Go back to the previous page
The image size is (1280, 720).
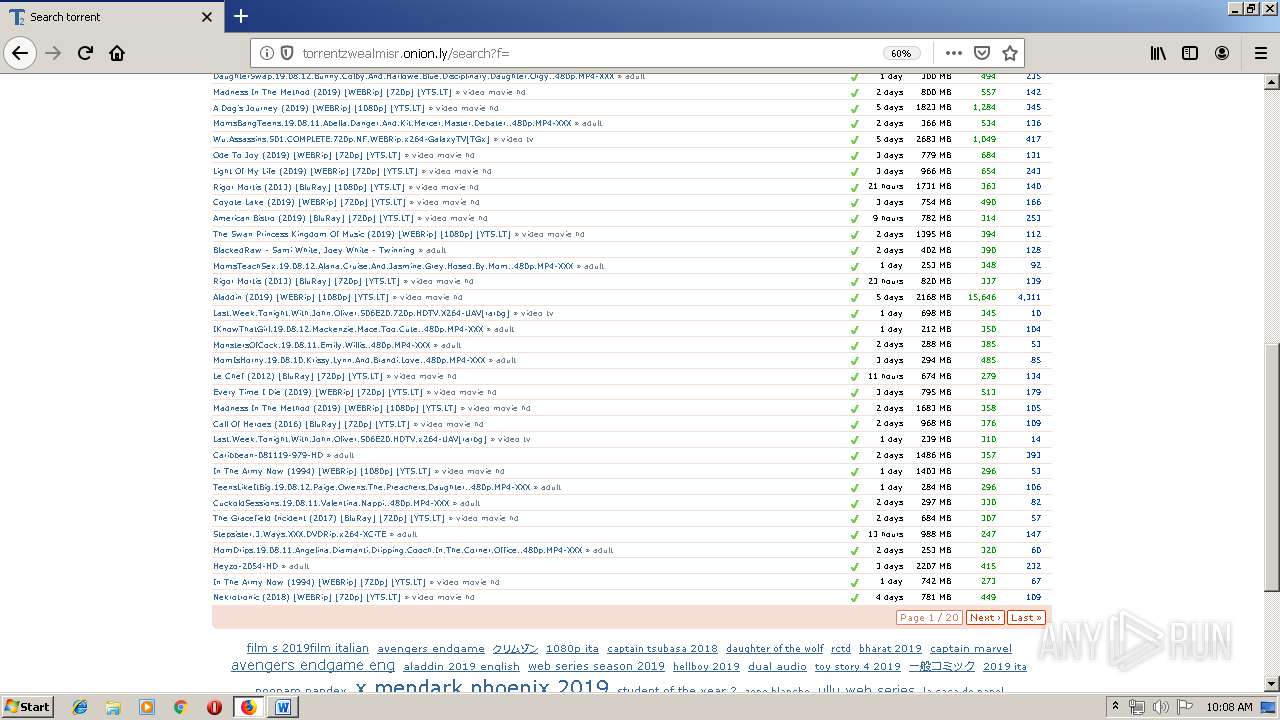20,53
